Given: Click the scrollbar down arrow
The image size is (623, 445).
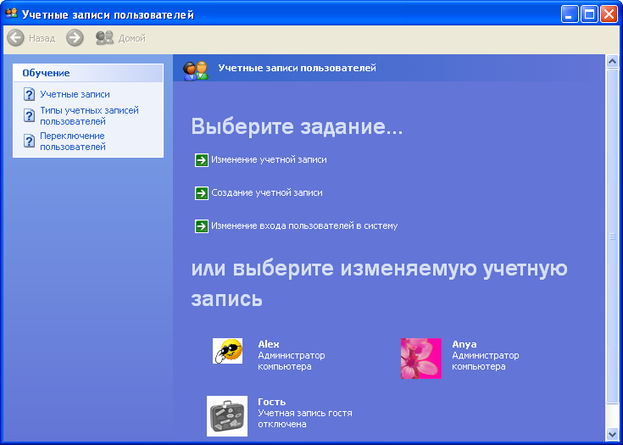Looking at the screenshot, I should tap(612, 434).
